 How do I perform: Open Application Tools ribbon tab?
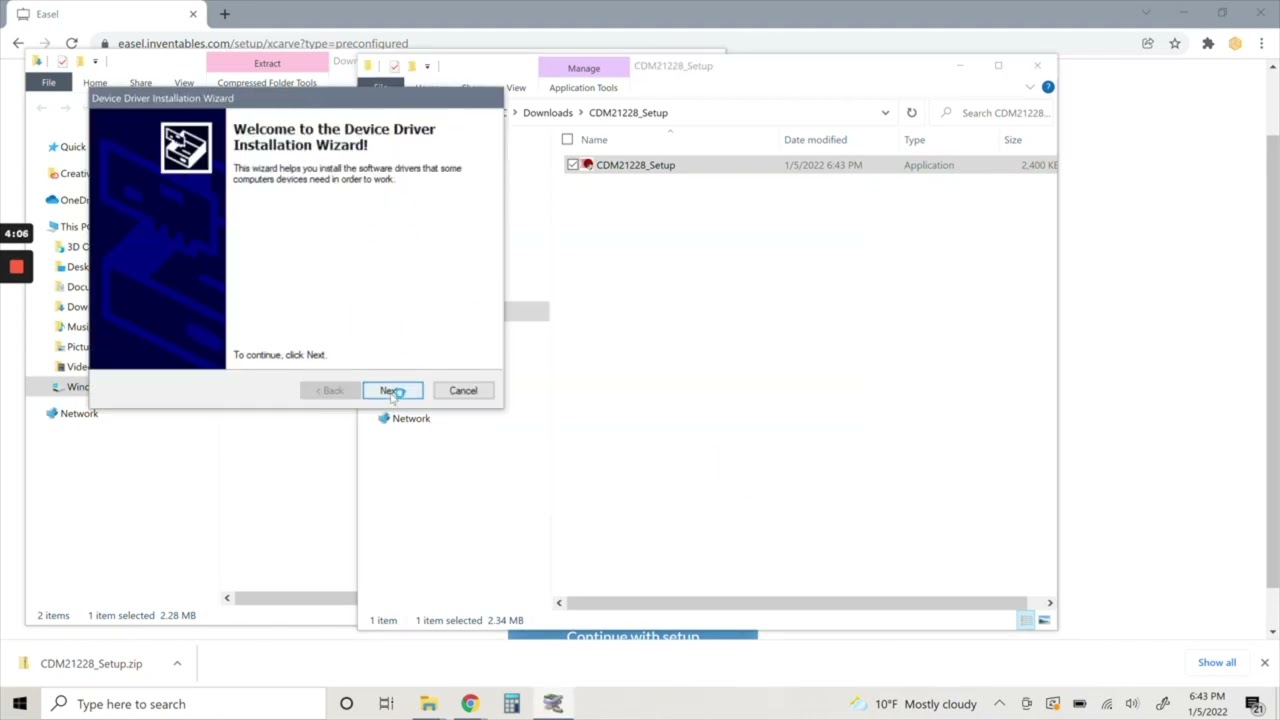[583, 88]
